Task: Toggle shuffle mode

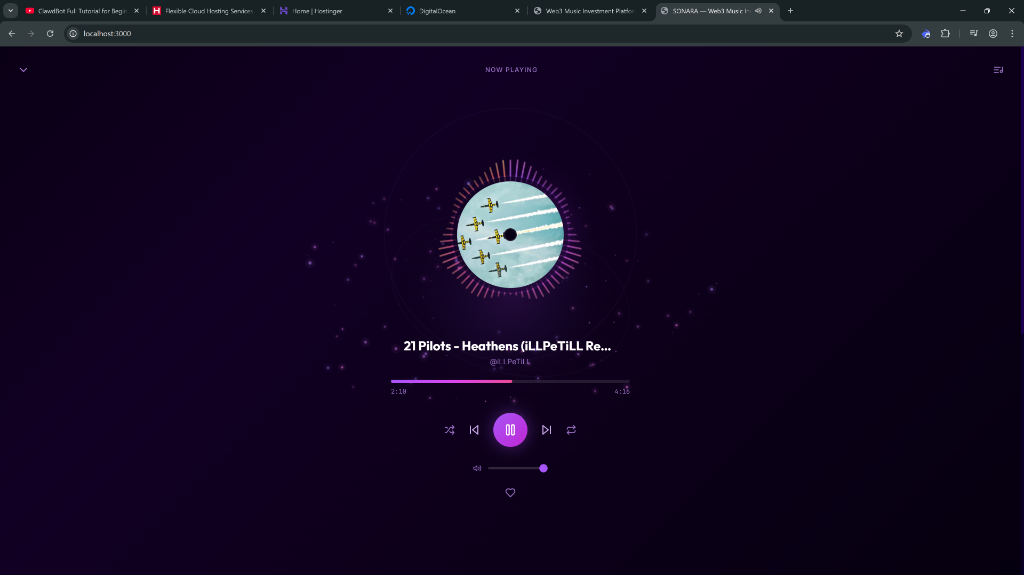Action: tap(449, 430)
